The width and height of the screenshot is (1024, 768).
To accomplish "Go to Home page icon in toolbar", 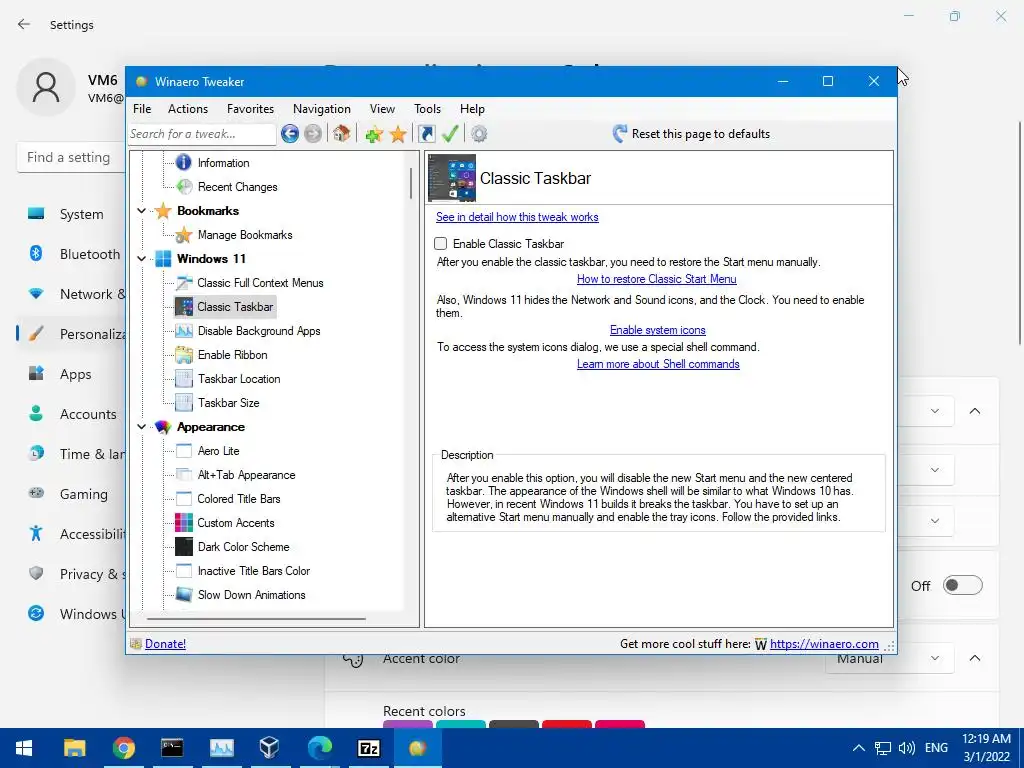I will [x=341, y=134].
